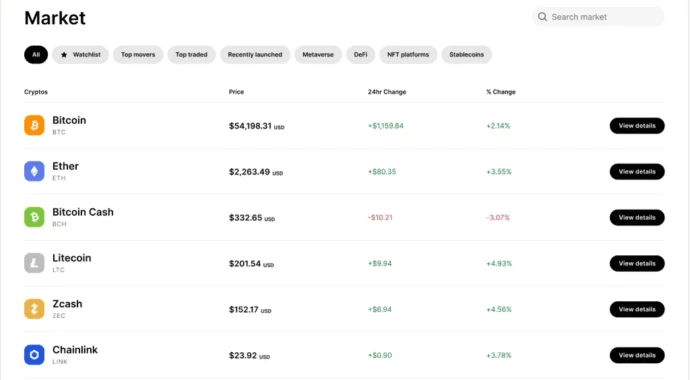This screenshot has height=380, width=690.
Task: Choose the DeFi category filter
Action: (x=360, y=55)
